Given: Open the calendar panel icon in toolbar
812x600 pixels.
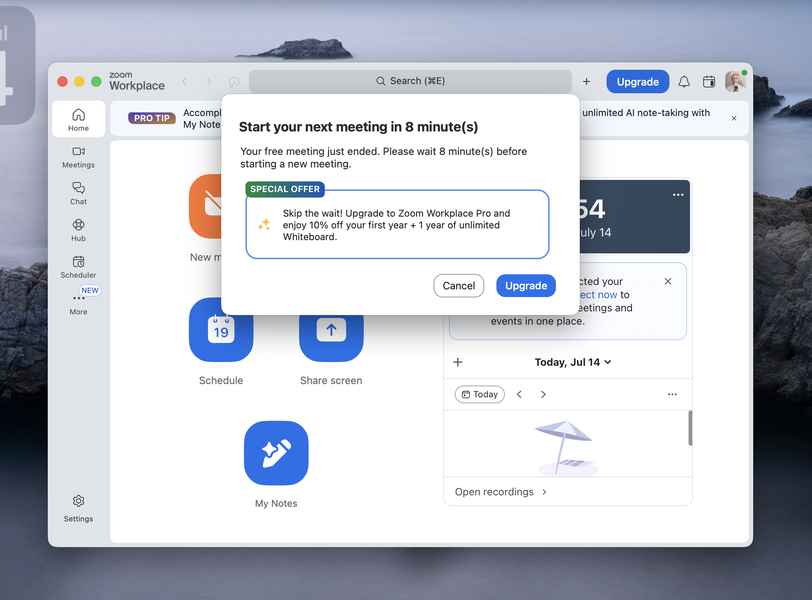Looking at the screenshot, I should [709, 82].
